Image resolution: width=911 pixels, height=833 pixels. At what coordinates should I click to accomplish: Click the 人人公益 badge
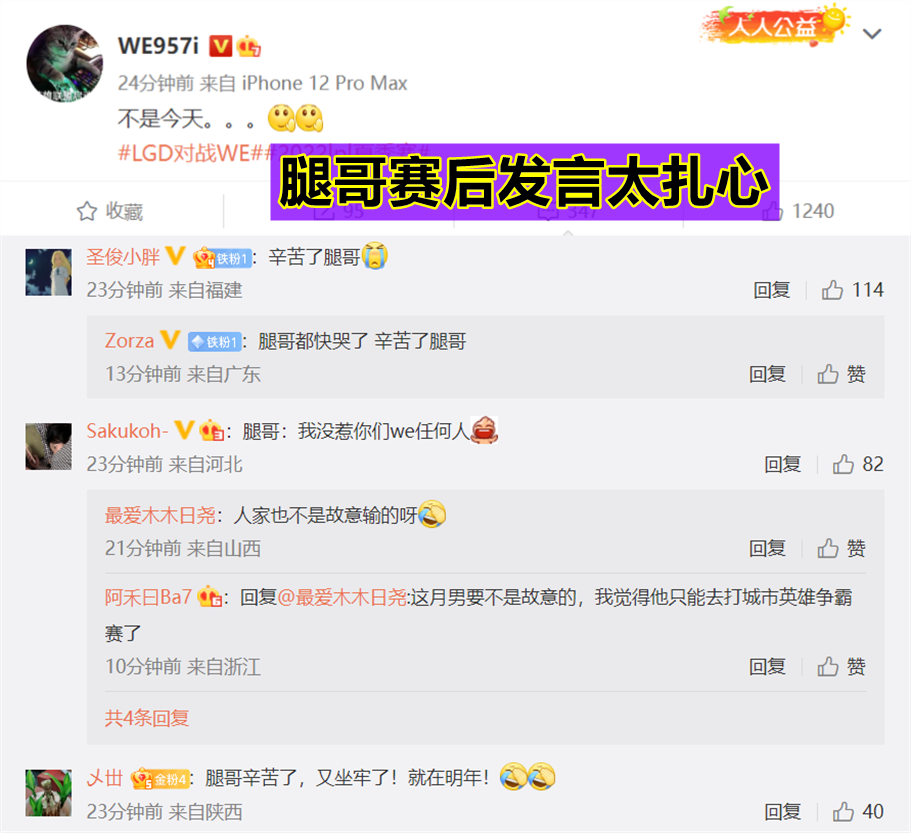[774, 25]
